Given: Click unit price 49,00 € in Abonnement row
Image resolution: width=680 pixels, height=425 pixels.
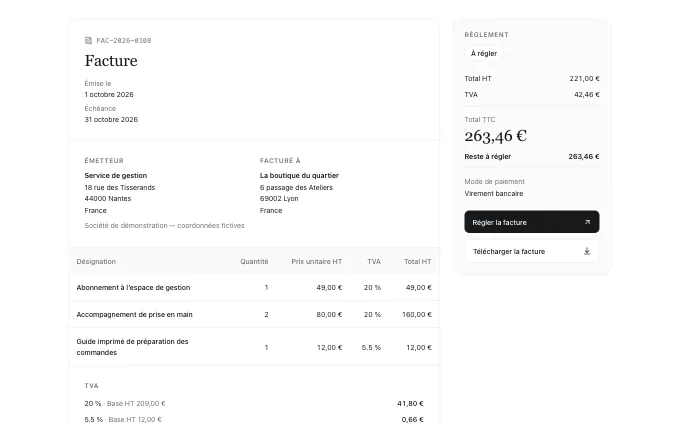Looking at the screenshot, I should click(329, 288).
